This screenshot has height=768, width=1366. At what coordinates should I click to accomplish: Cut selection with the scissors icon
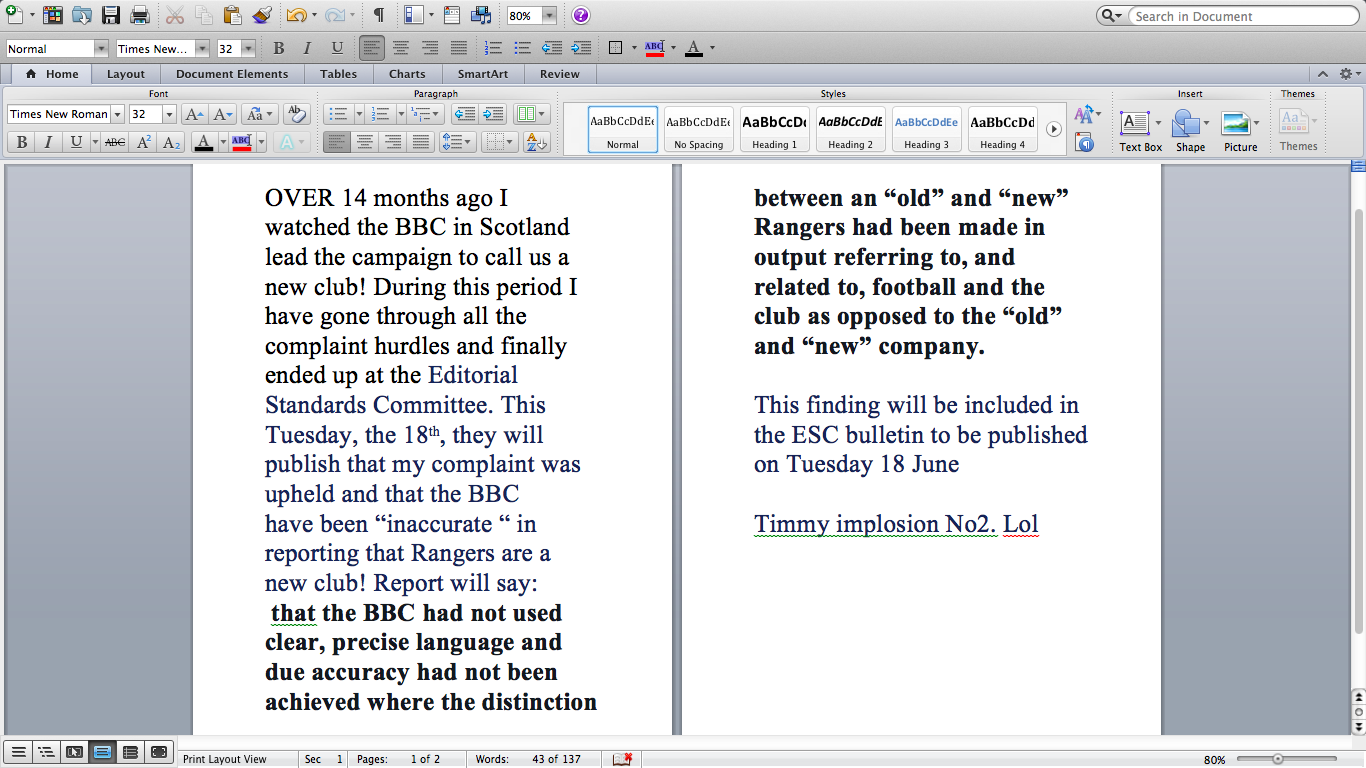tap(175, 15)
